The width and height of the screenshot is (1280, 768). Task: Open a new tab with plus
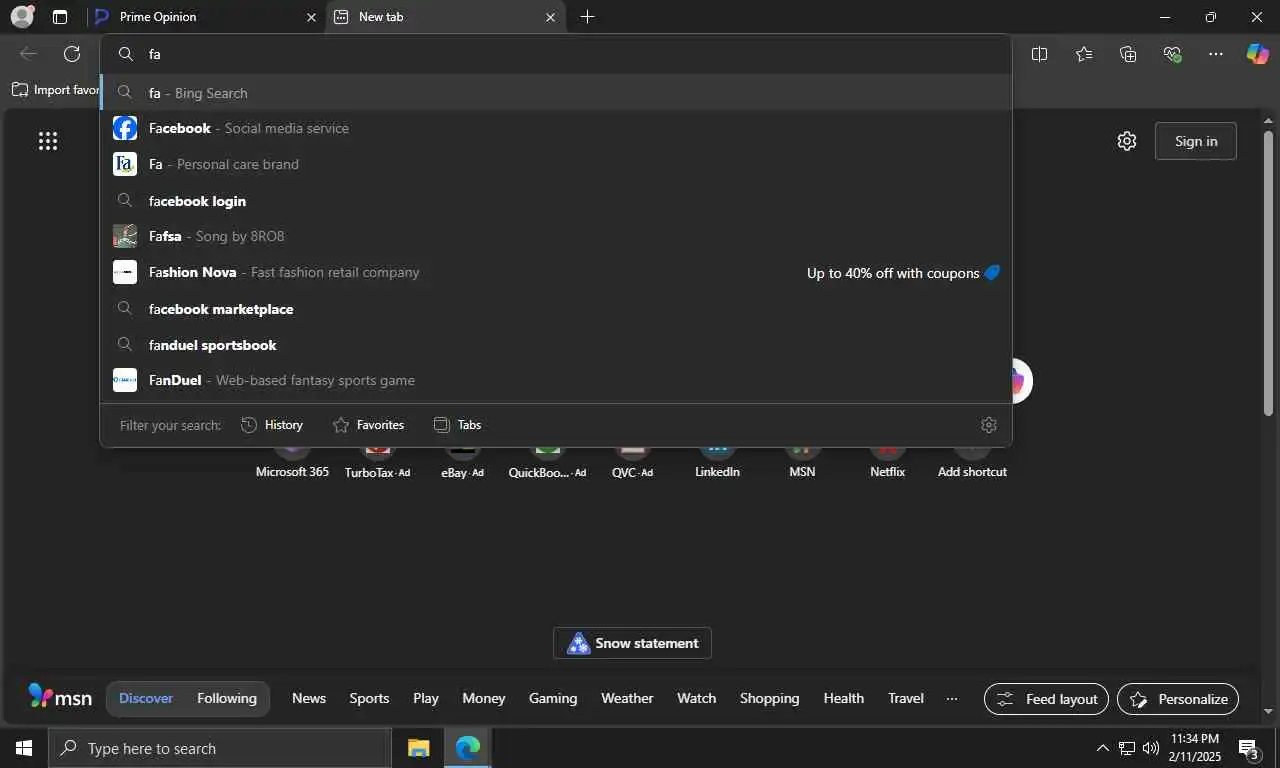587,17
